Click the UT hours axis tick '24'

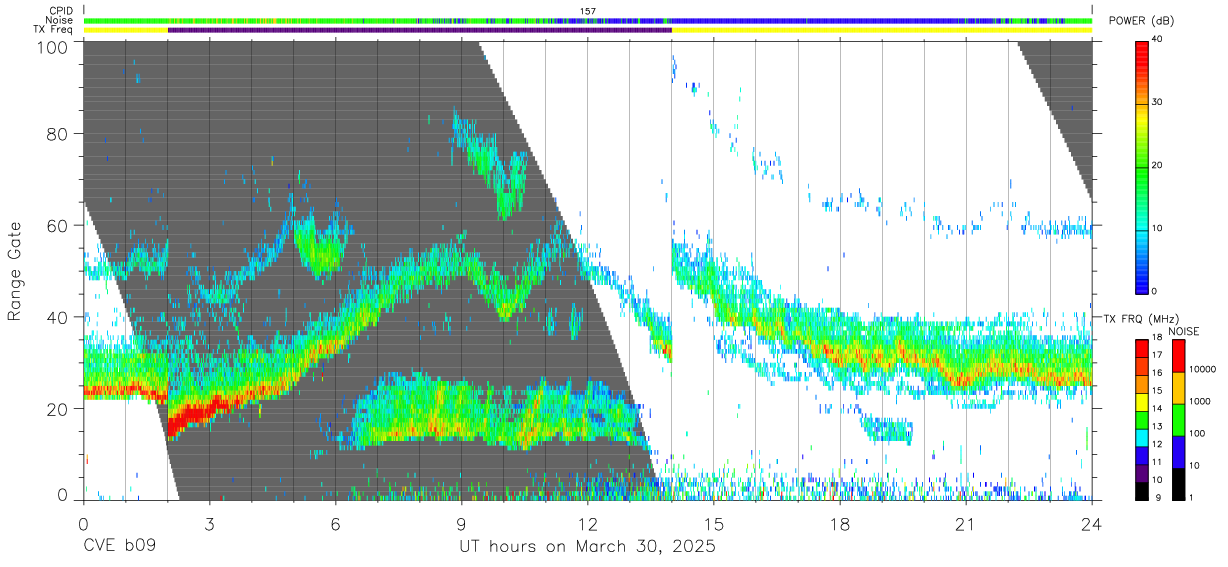pos(1092,523)
